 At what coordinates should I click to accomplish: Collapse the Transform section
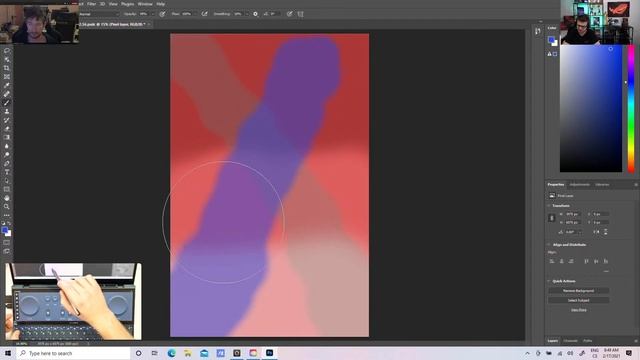click(549, 206)
